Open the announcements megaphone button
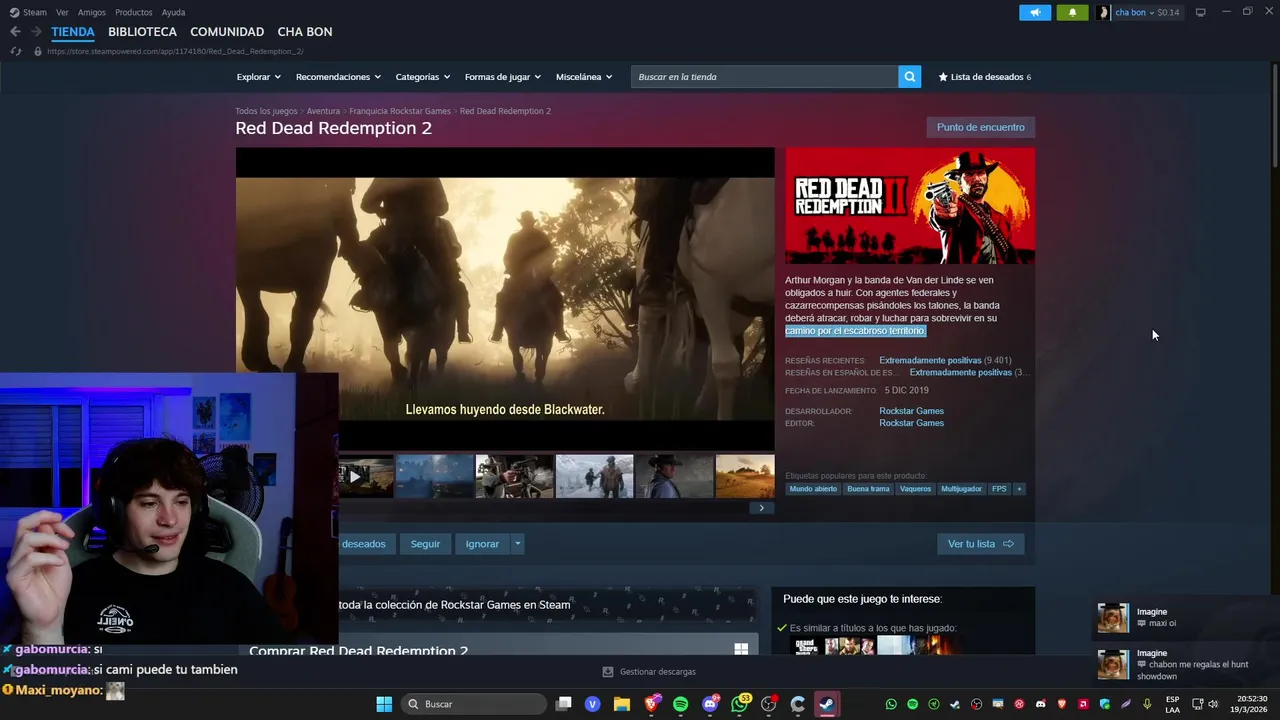Image resolution: width=1280 pixels, height=720 pixels. (1035, 12)
